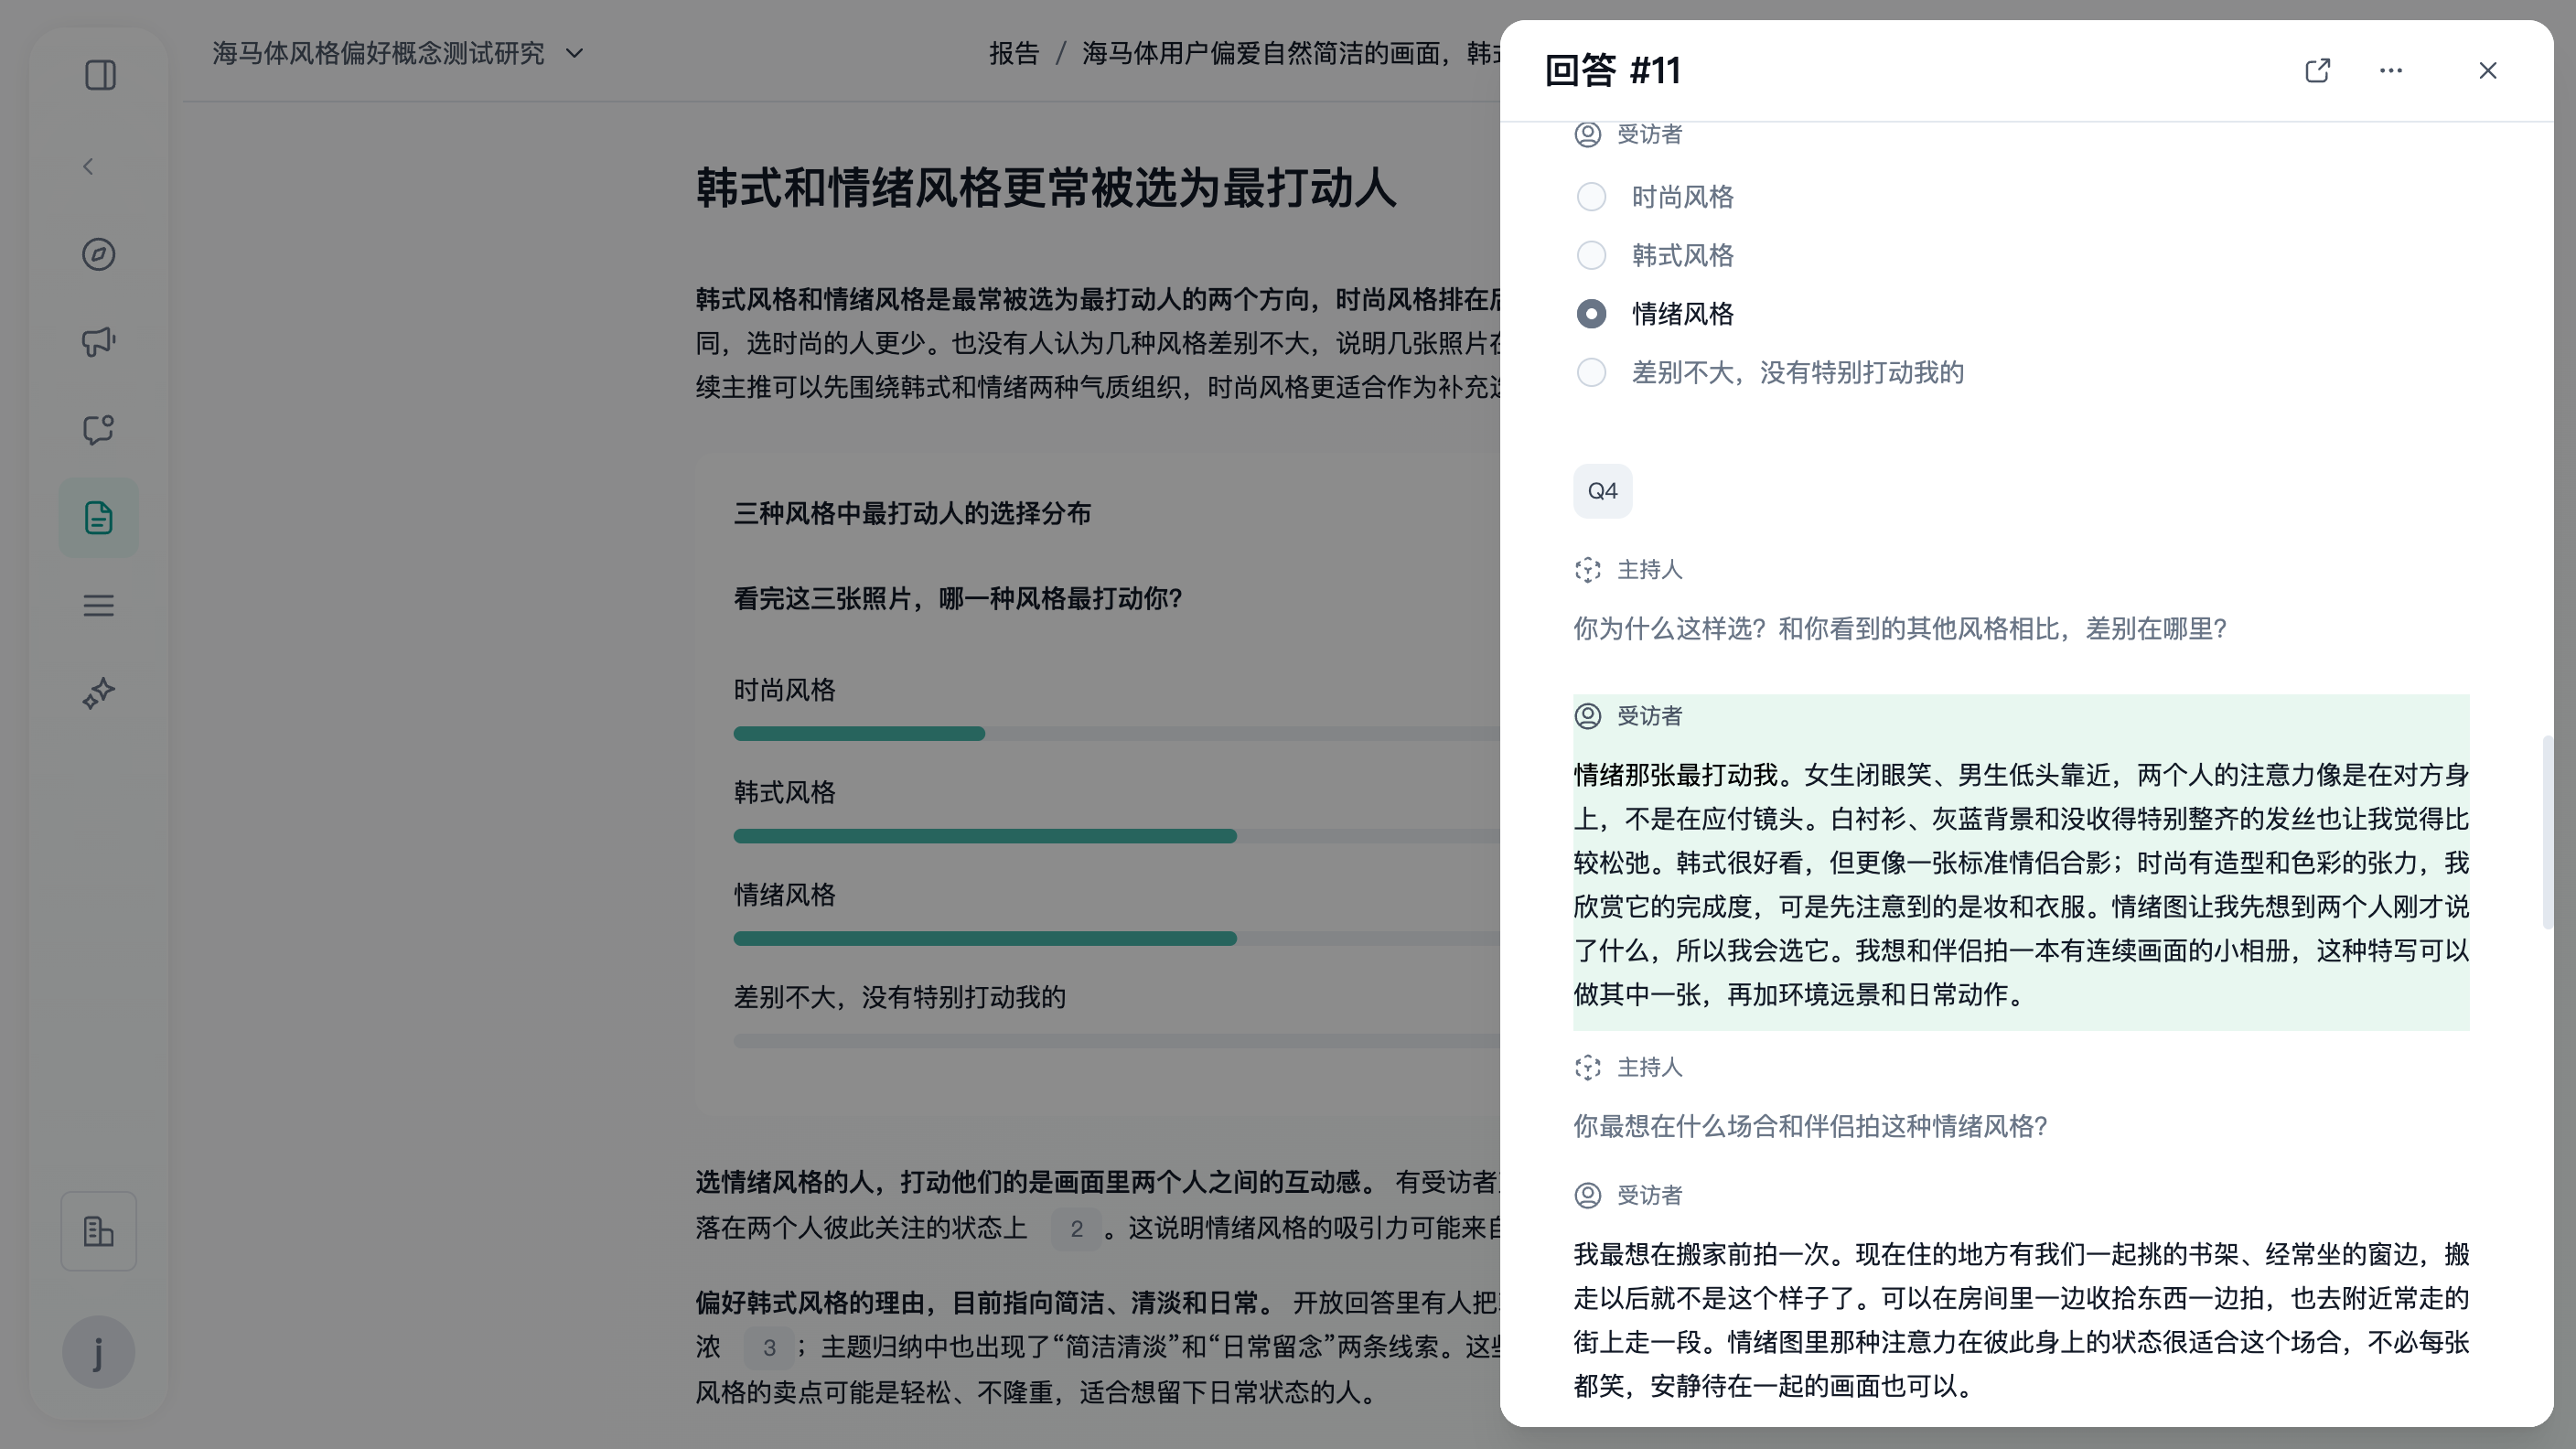
Task: Click the Q4 question label
Action: pos(1602,491)
